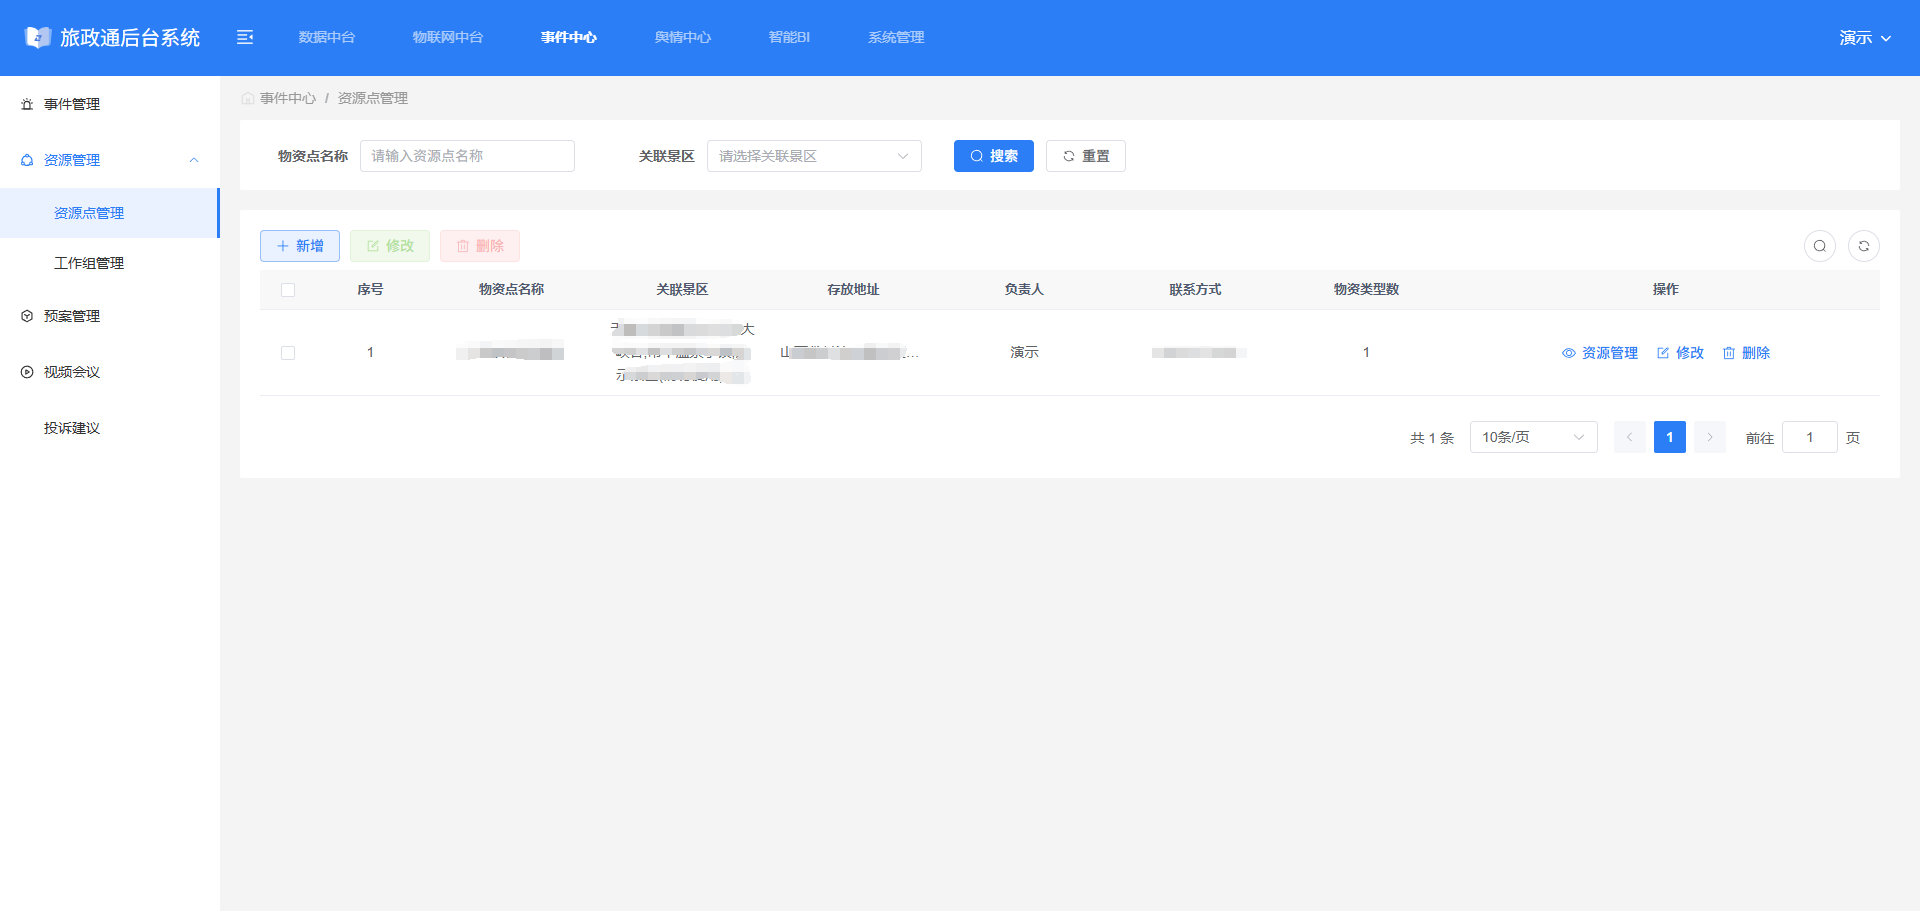Open the 演示 user menu
This screenshot has height=911, width=1920.
[1865, 38]
